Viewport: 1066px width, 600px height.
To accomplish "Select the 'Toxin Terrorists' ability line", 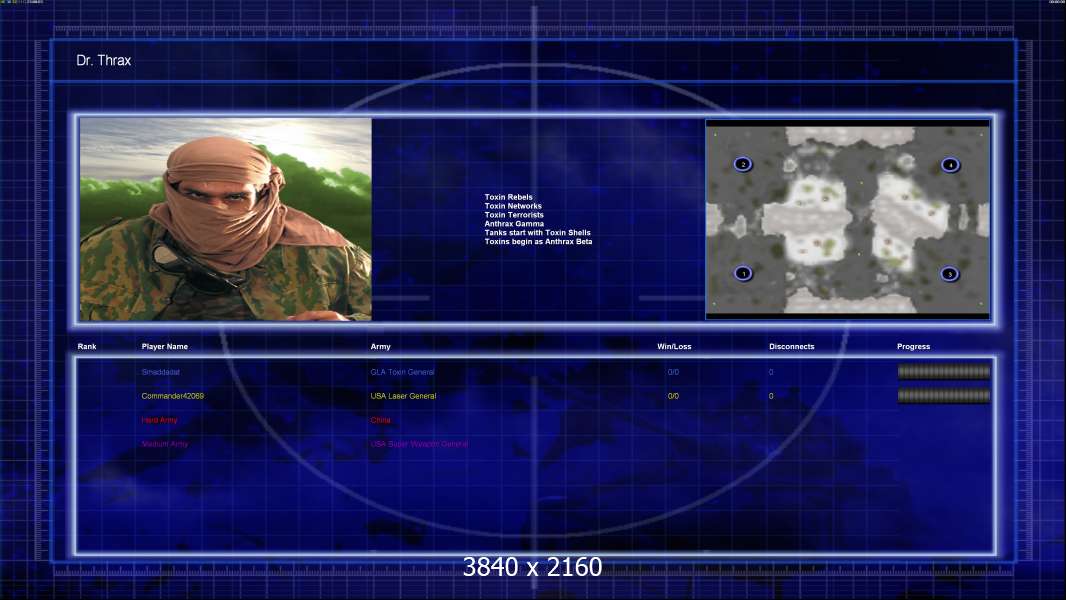I will tap(514, 215).
